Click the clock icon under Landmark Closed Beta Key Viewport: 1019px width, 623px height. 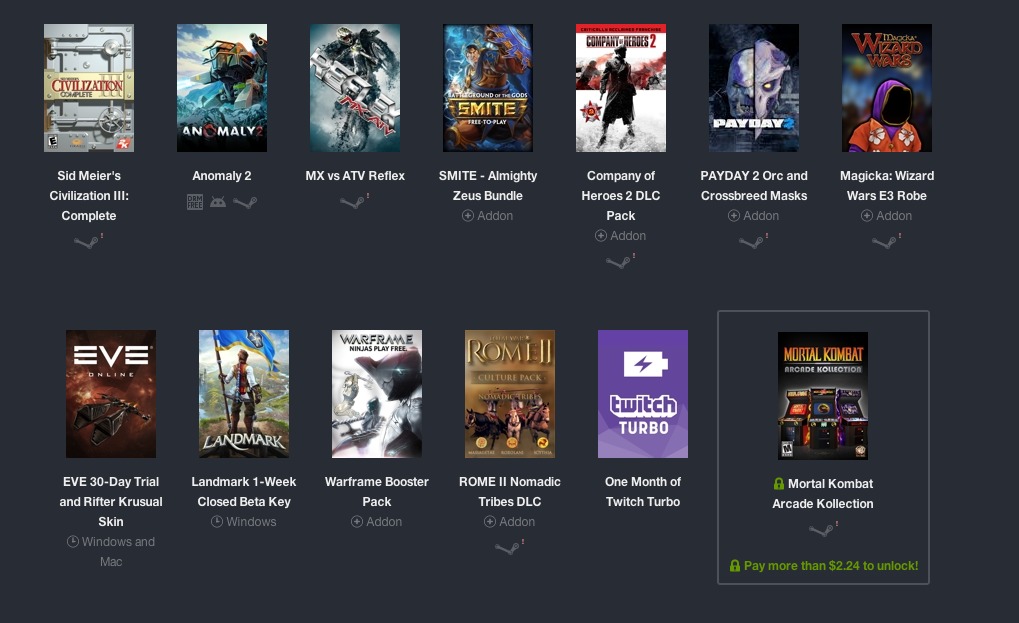pos(217,522)
